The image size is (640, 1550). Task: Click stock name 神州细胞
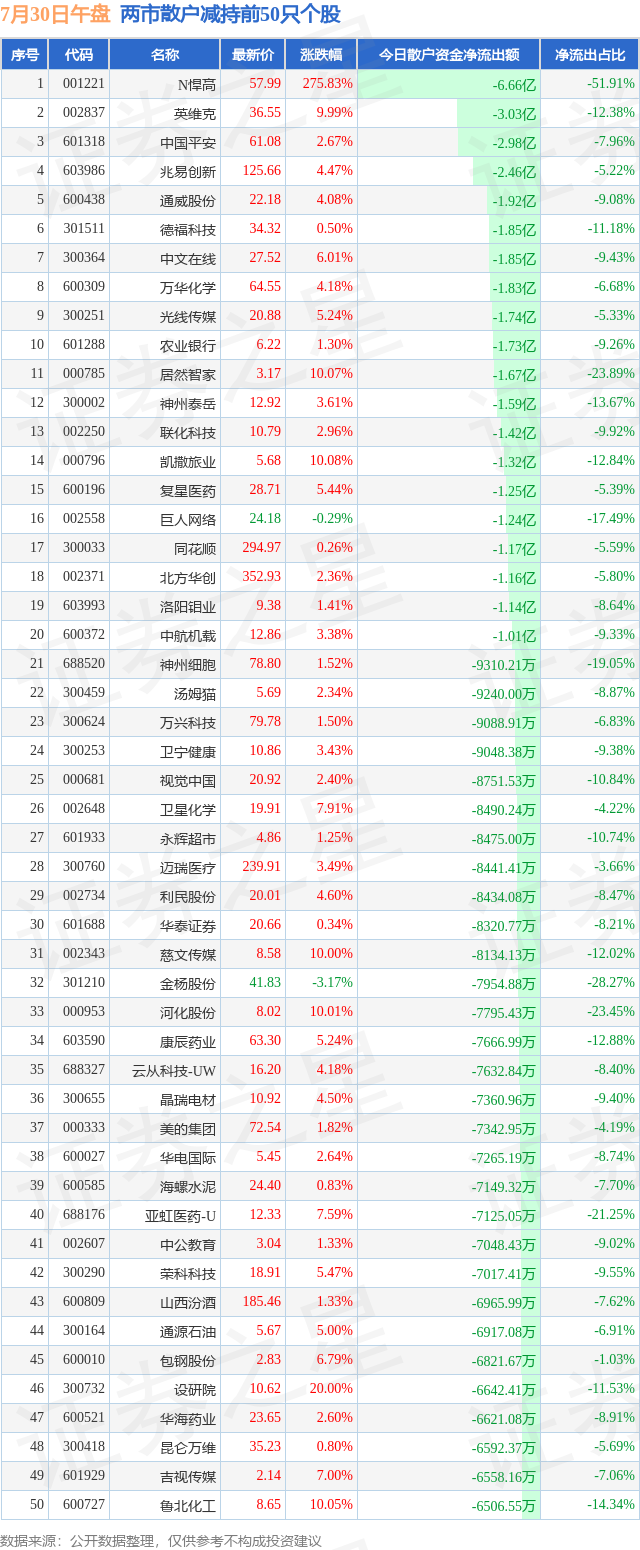188,664
